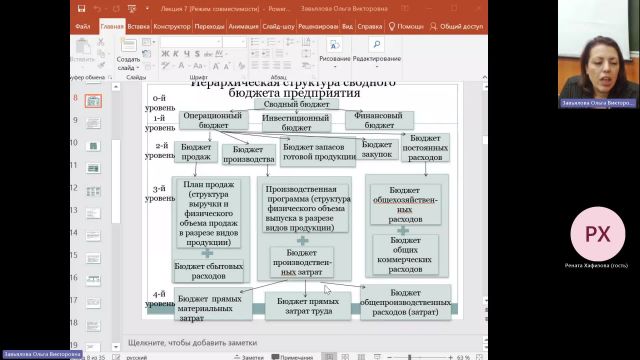Switch to Slide Sorter view in status bar
The image size is (640, 360).
[x=345, y=357]
